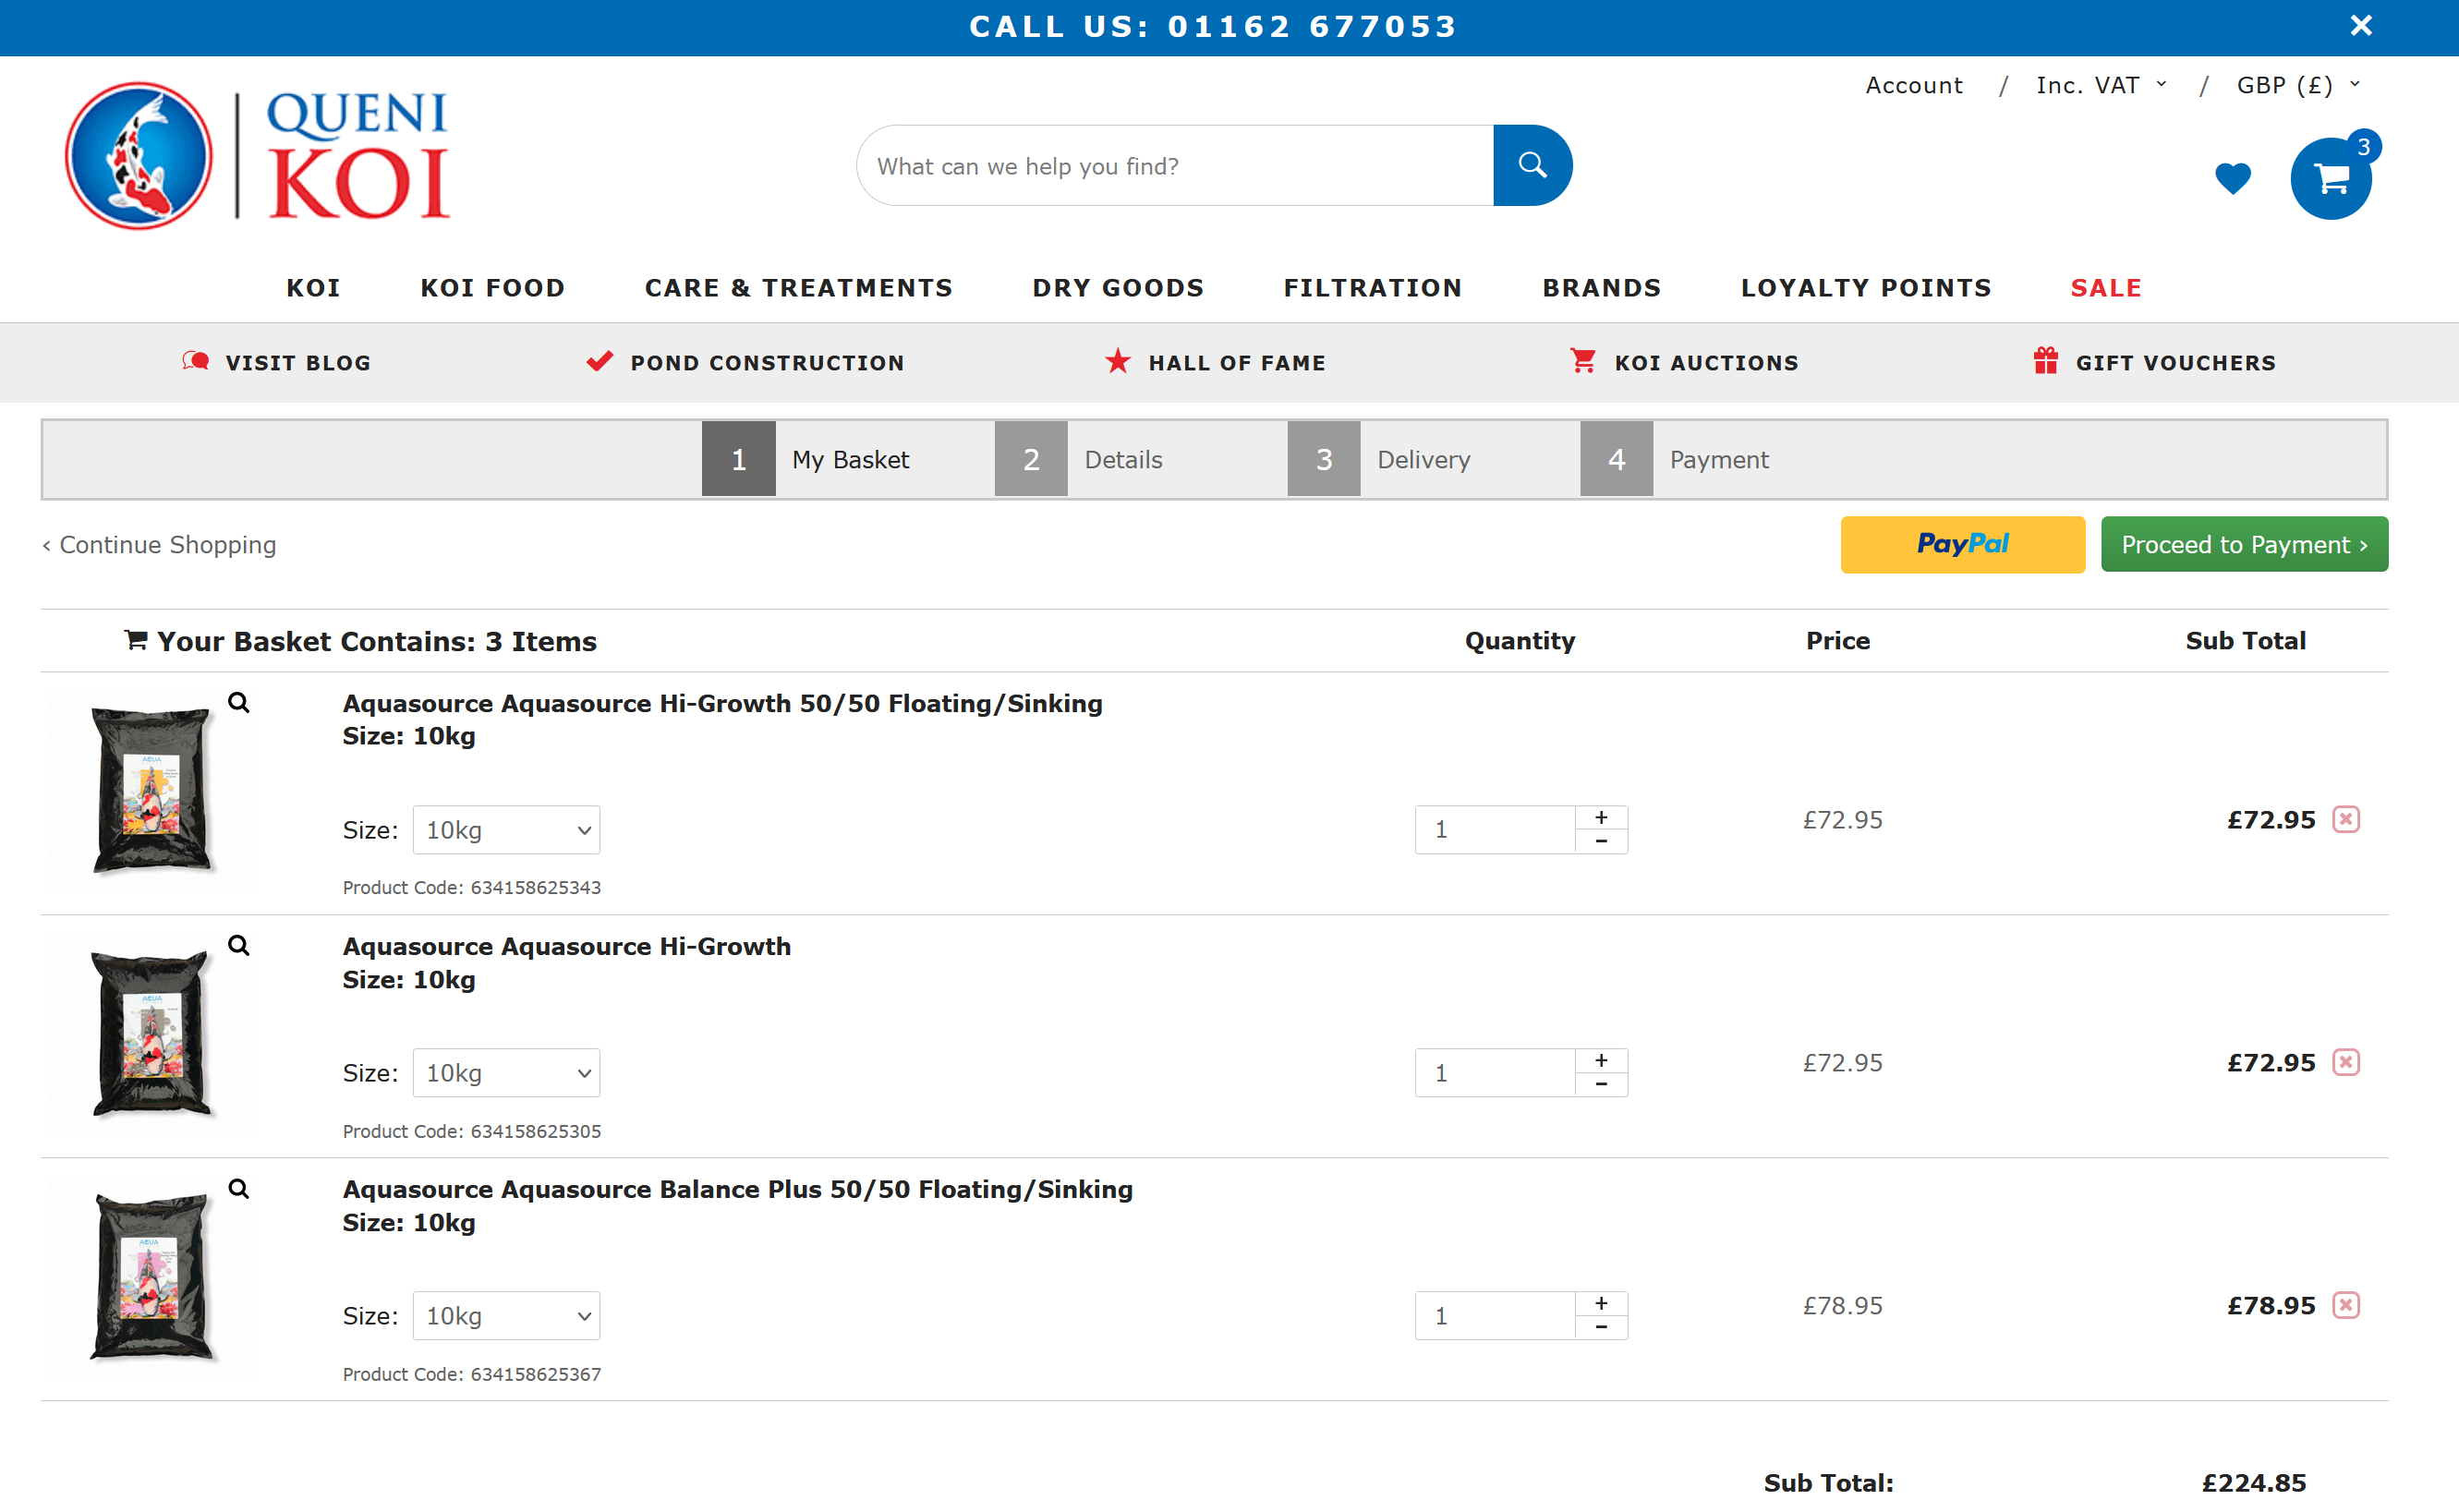Click Proceed to Payment button

pos(2244,544)
